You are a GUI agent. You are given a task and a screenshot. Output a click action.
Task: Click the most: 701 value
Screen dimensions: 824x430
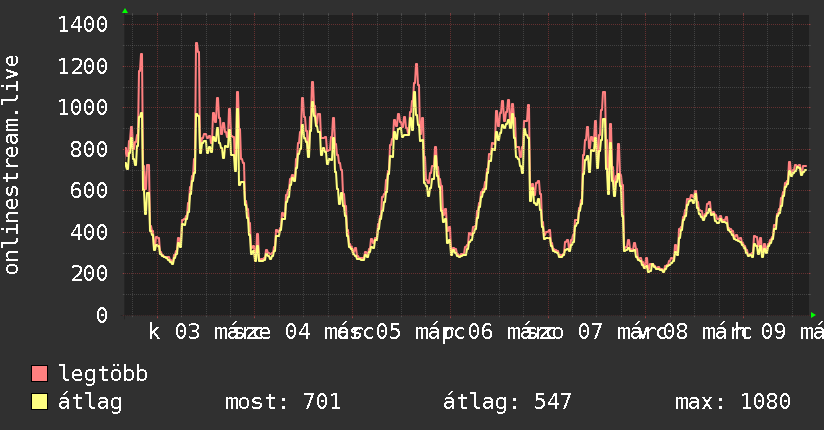click(x=283, y=402)
